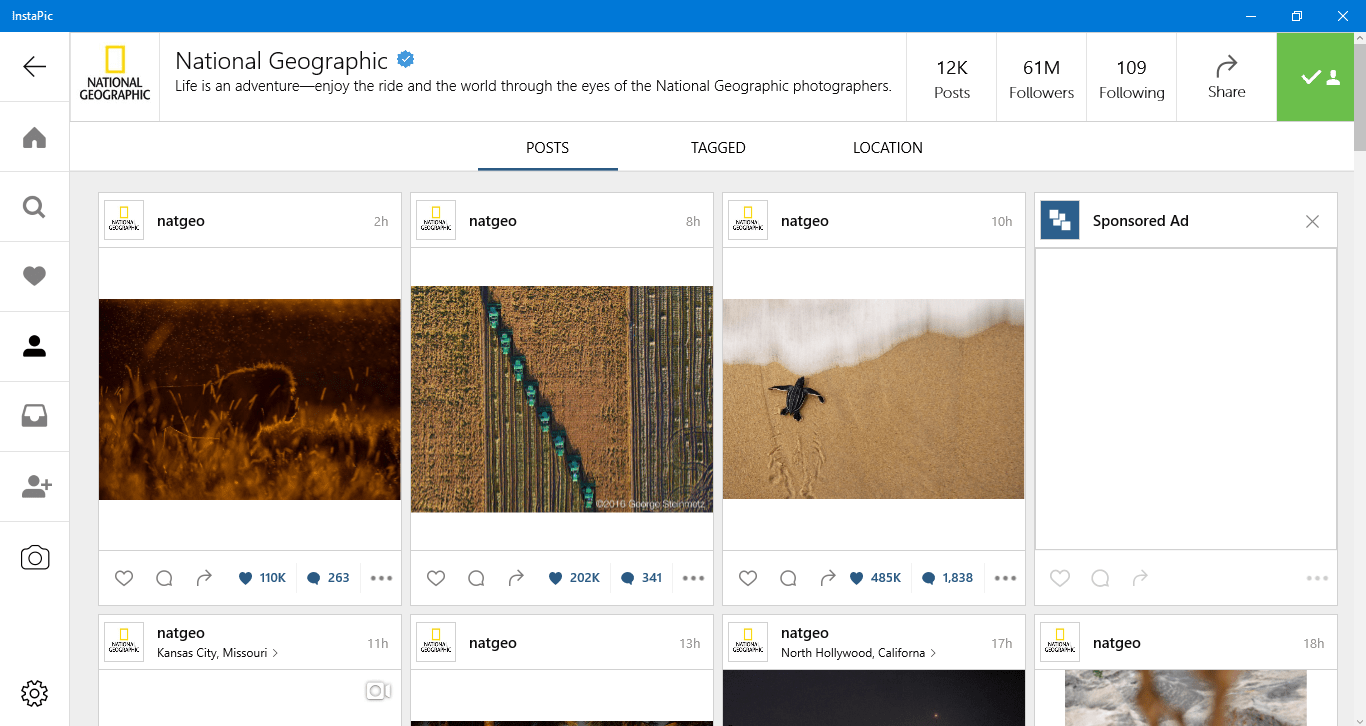1366x726 pixels.
Task: Open more options for the 10h post
Action: 1005,578
